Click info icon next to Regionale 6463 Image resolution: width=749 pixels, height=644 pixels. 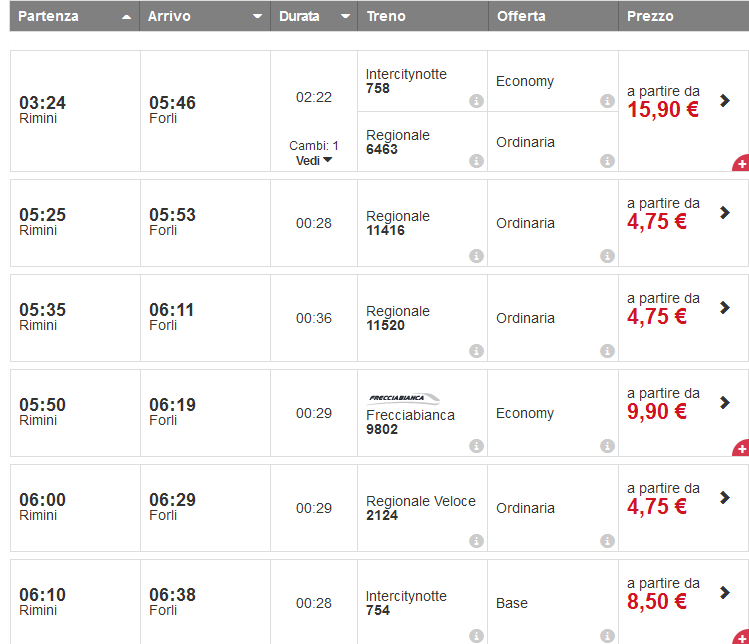coord(476,161)
